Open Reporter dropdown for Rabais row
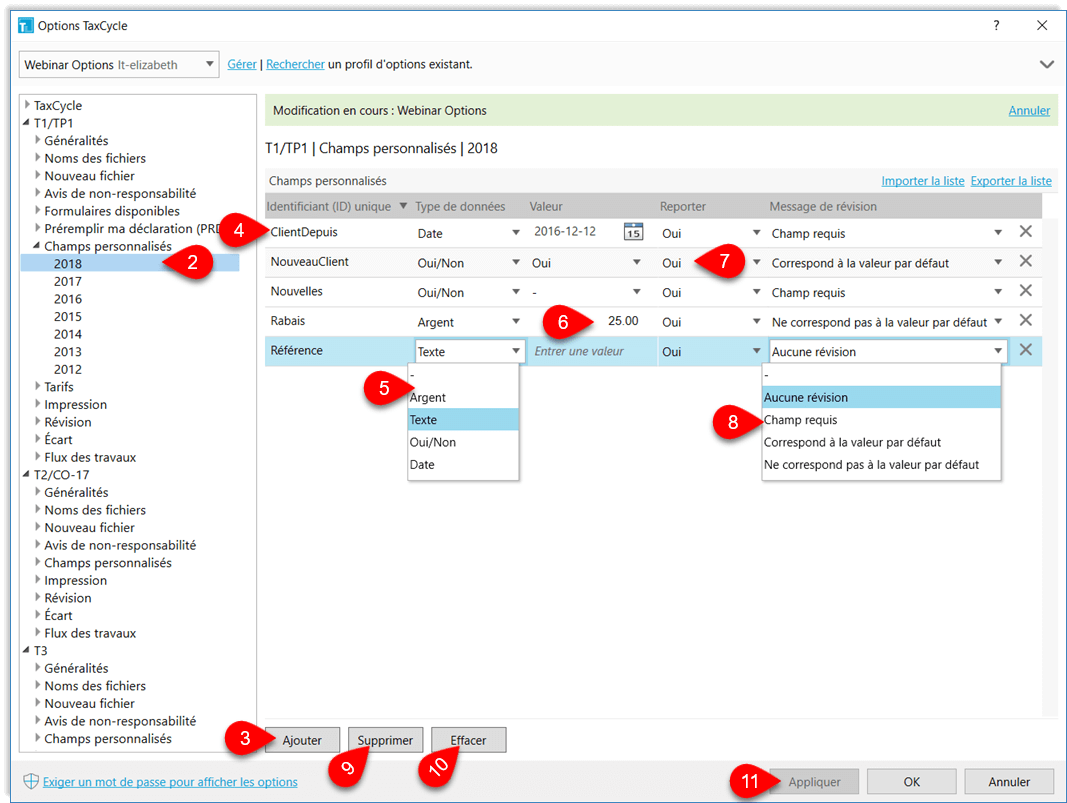1067x803 pixels. pyautogui.click(x=756, y=322)
